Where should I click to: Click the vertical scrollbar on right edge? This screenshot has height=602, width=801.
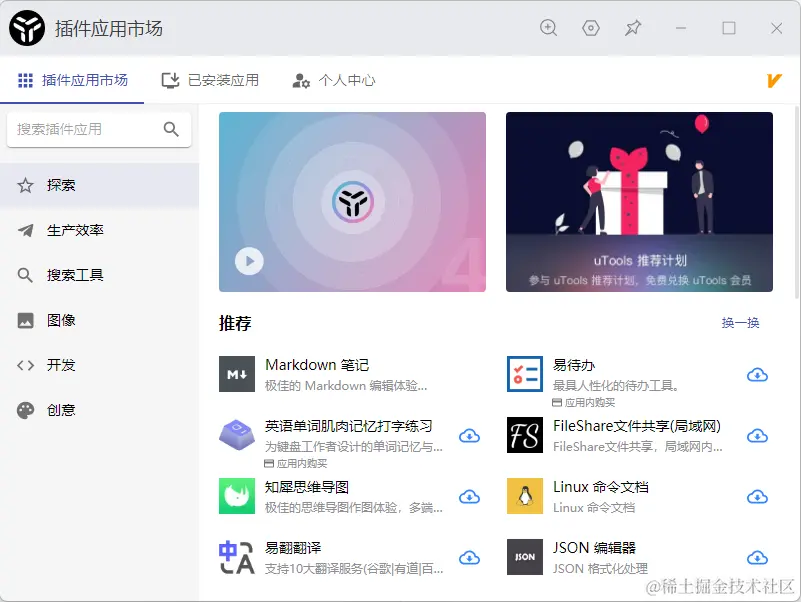click(797, 202)
